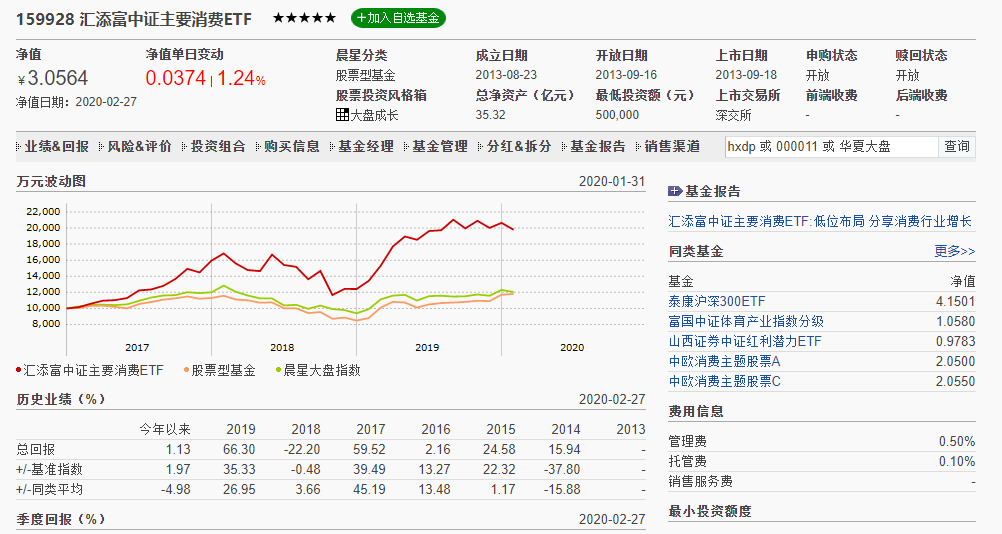Click the 托管费 value 0.10%

[x=957, y=461]
